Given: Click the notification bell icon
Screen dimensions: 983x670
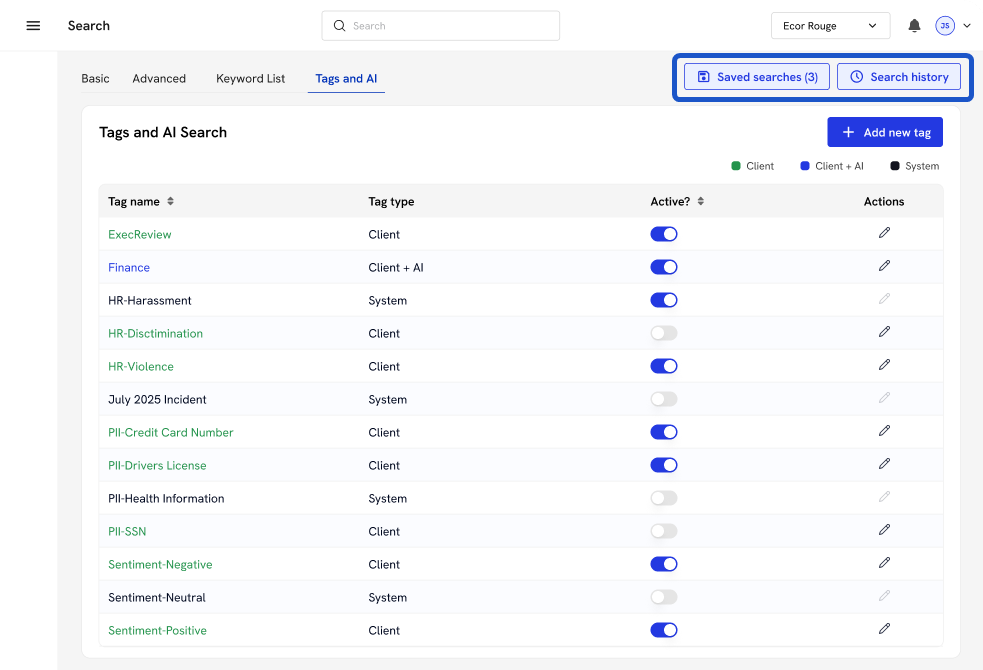Looking at the screenshot, I should tap(914, 26).
